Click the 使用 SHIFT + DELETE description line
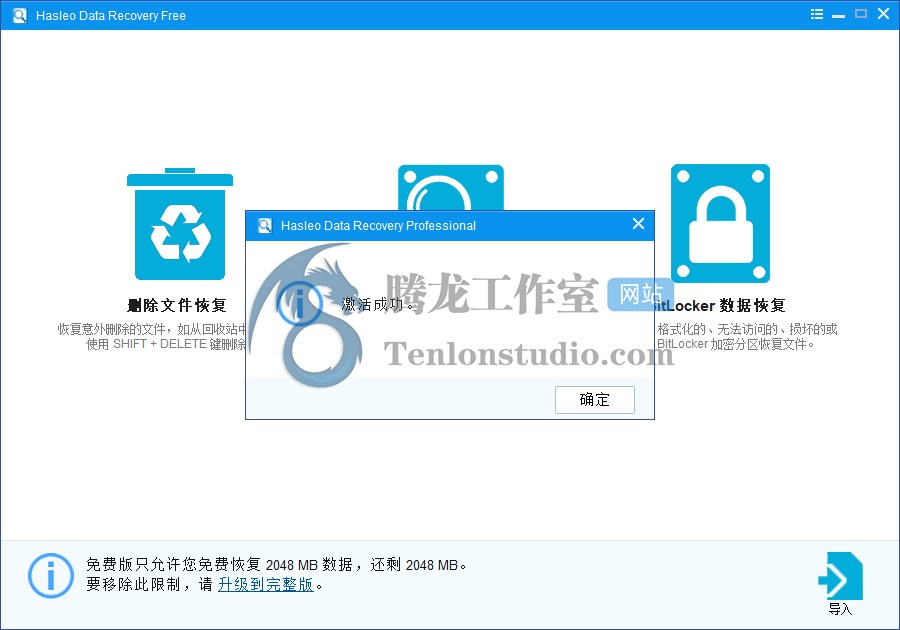 [x=166, y=344]
